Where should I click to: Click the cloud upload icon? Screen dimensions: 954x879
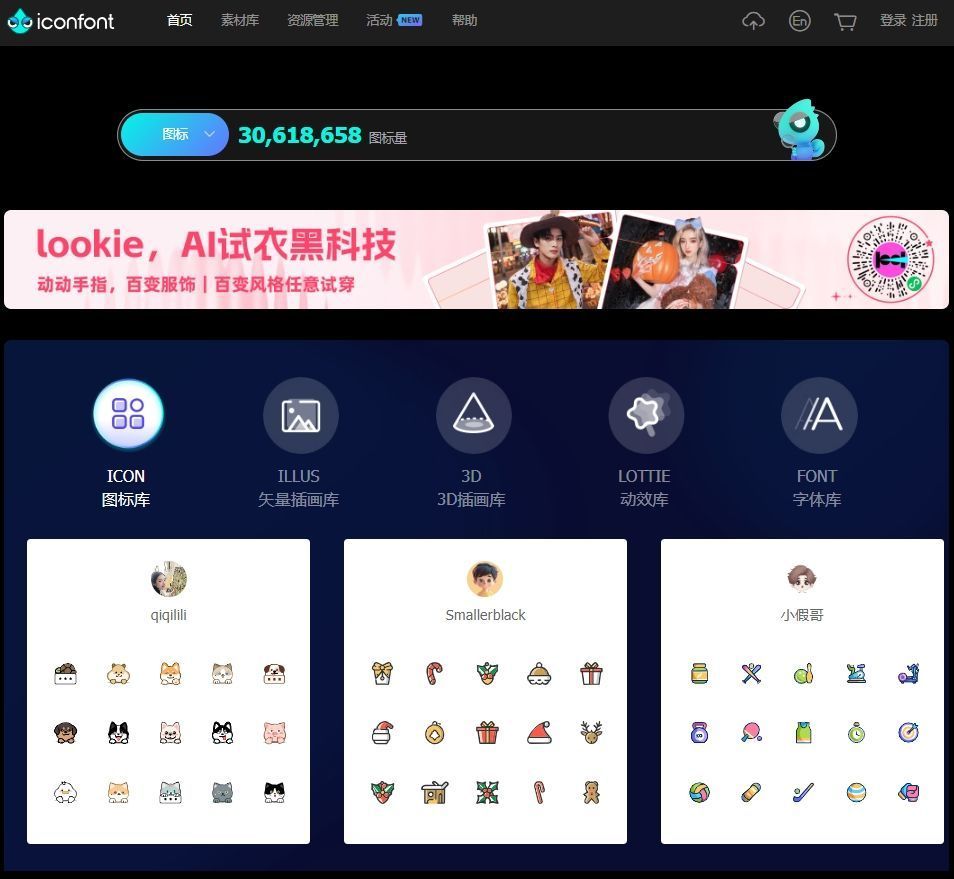click(x=753, y=21)
